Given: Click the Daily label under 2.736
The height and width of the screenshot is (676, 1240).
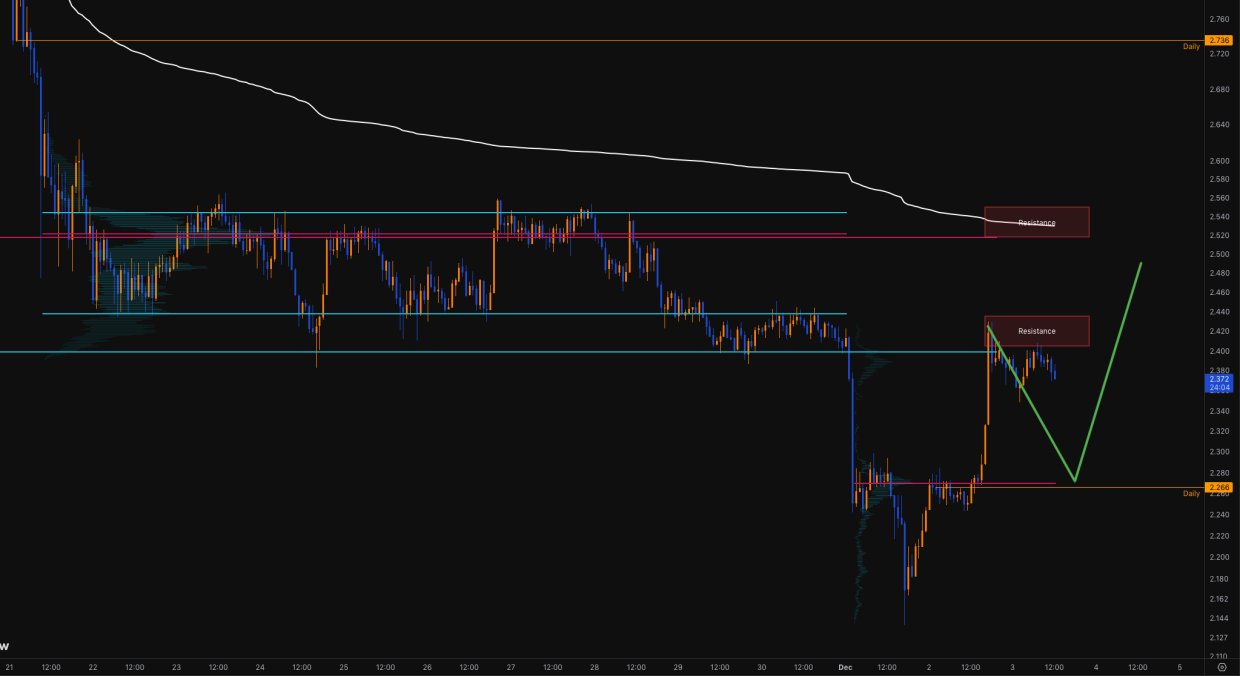Looking at the screenshot, I should click(x=1191, y=47).
